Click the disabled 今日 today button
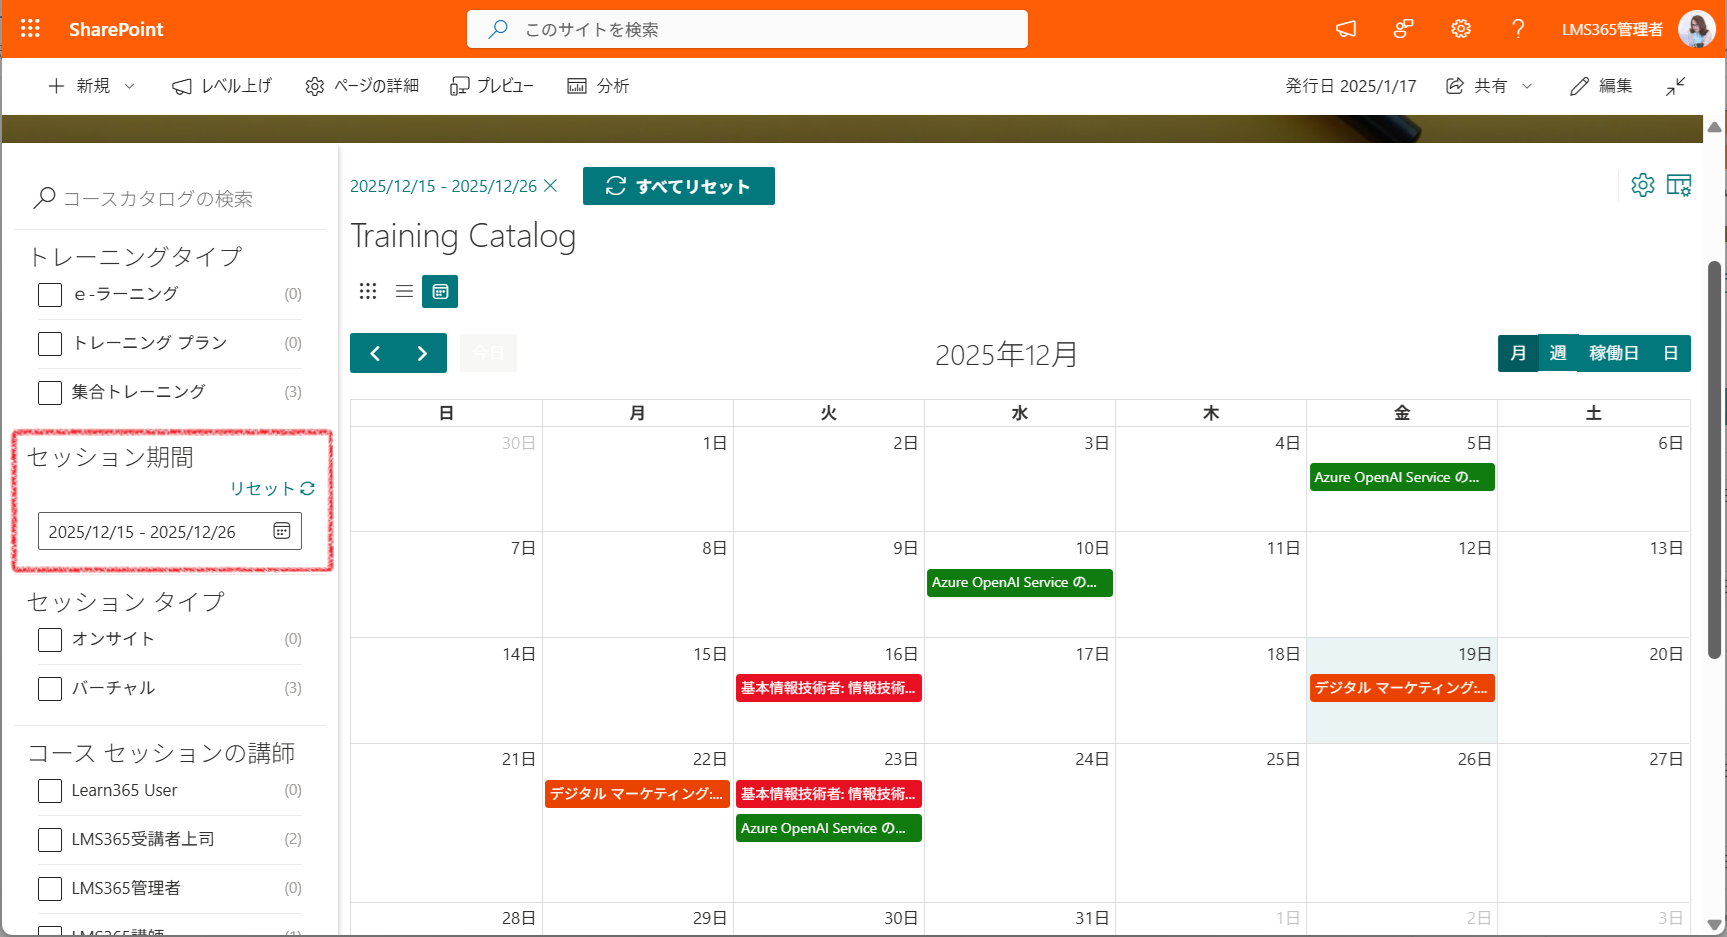The image size is (1727, 937). 488,353
